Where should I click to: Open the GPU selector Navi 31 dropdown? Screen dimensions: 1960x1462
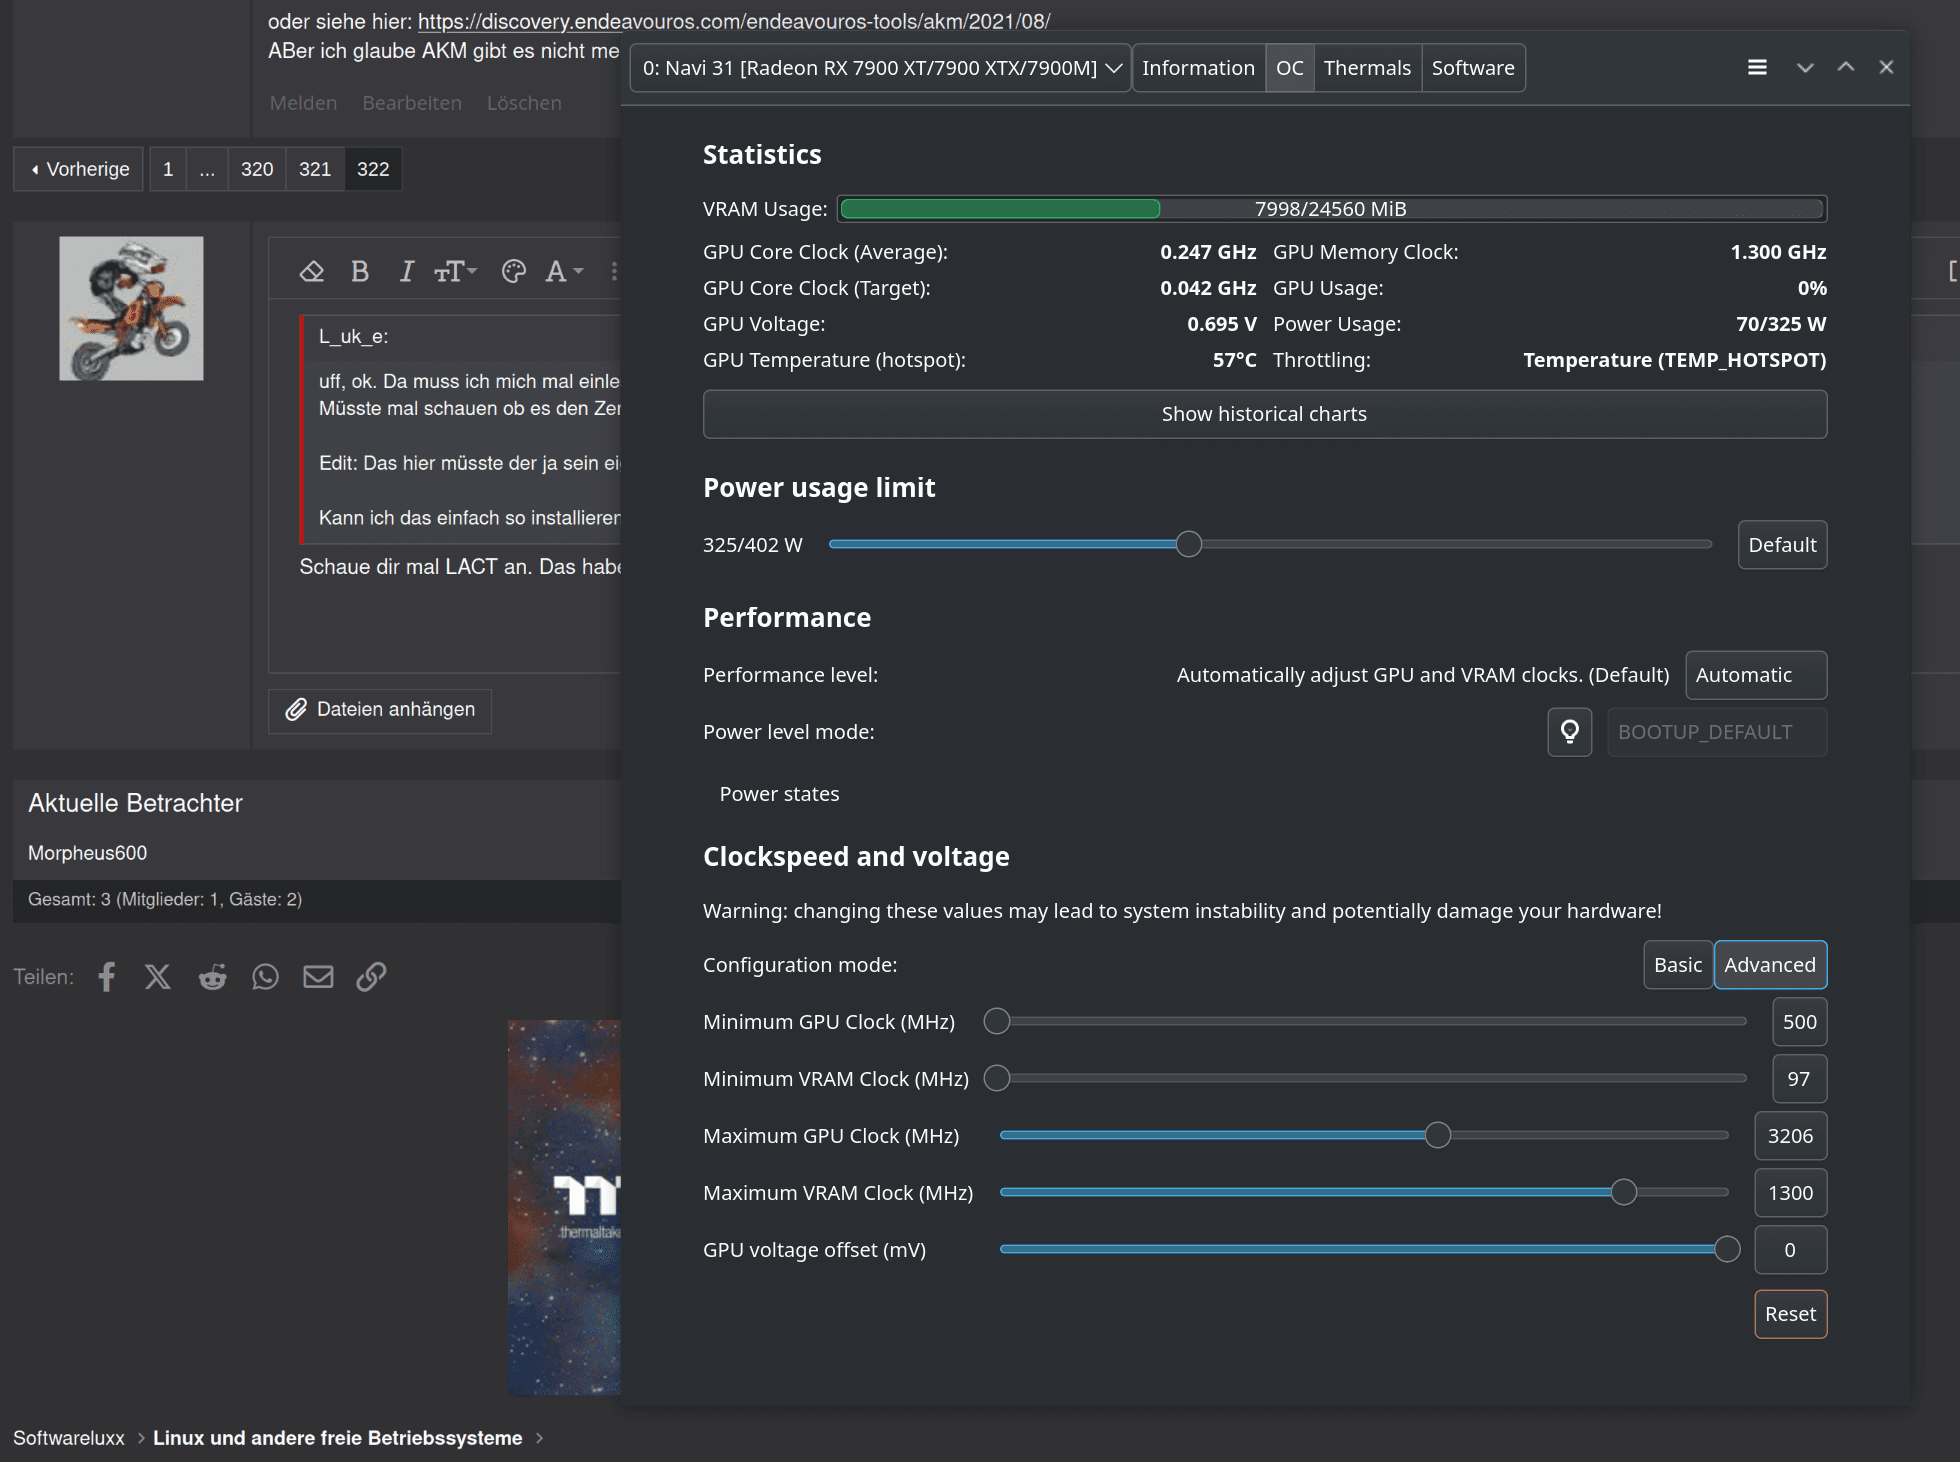click(880, 68)
